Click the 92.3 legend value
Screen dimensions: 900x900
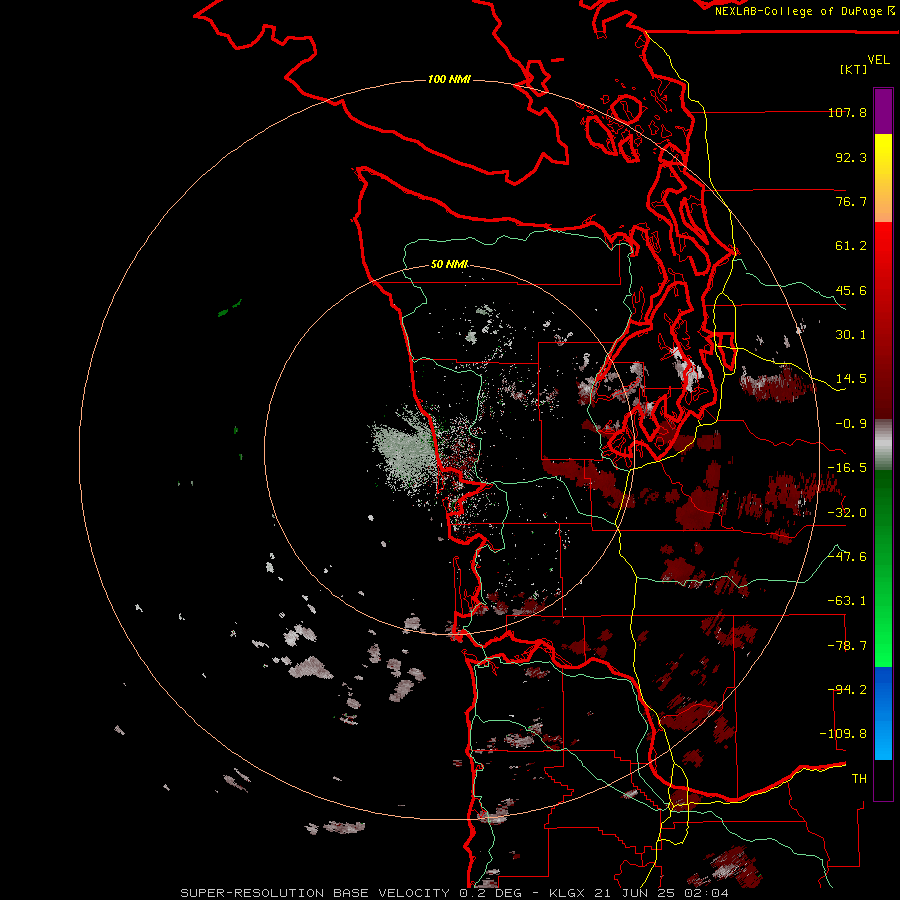point(851,157)
